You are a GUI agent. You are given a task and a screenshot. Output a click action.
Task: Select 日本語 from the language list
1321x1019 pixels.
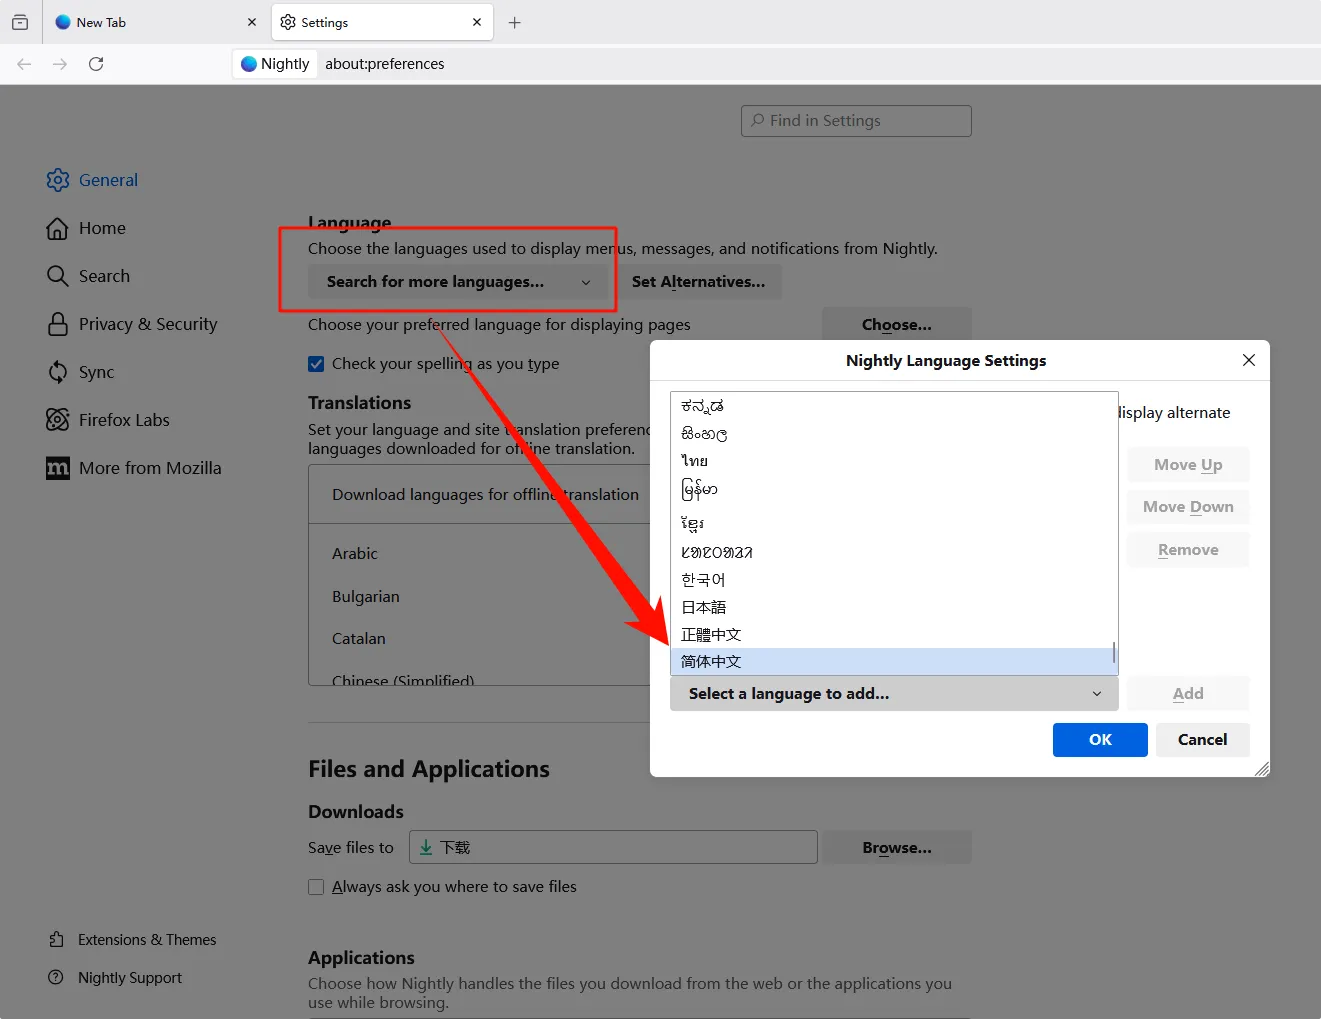(x=704, y=607)
